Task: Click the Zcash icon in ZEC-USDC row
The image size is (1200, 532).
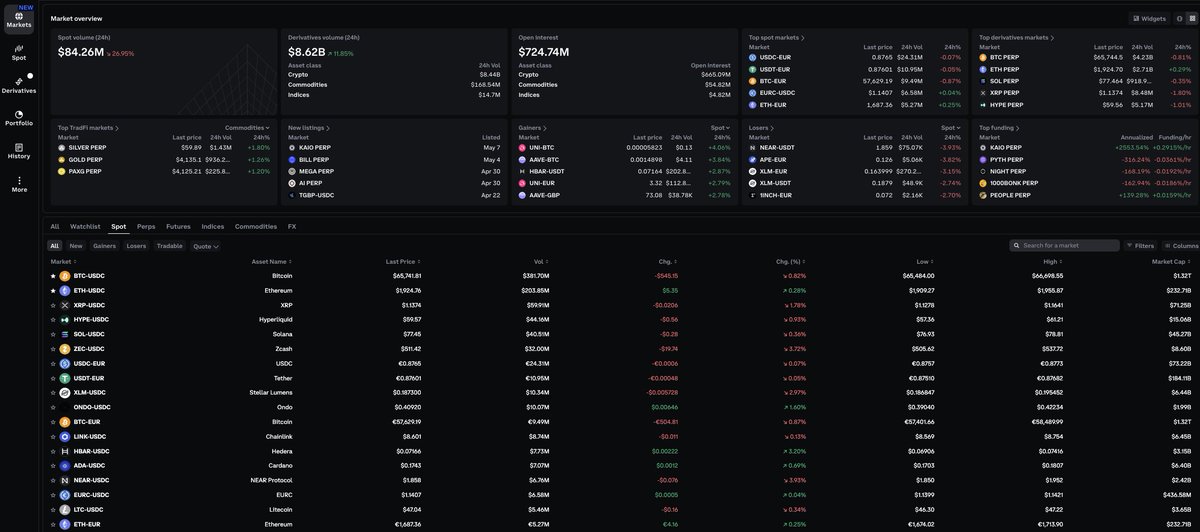Action: [65, 348]
